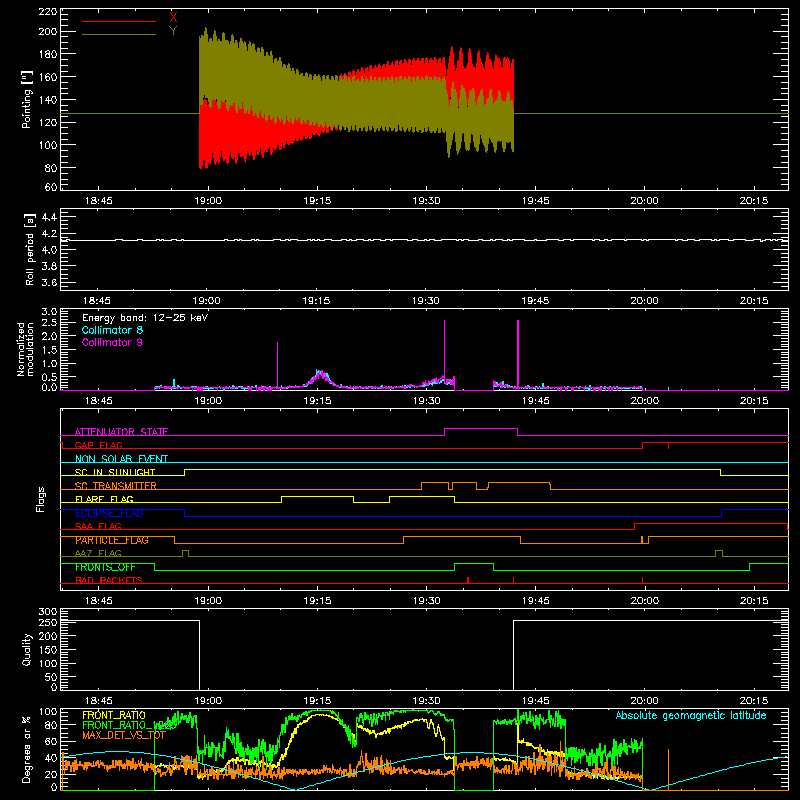Click the NON_SOLAR_EVENT flag label

click(x=121, y=459)
